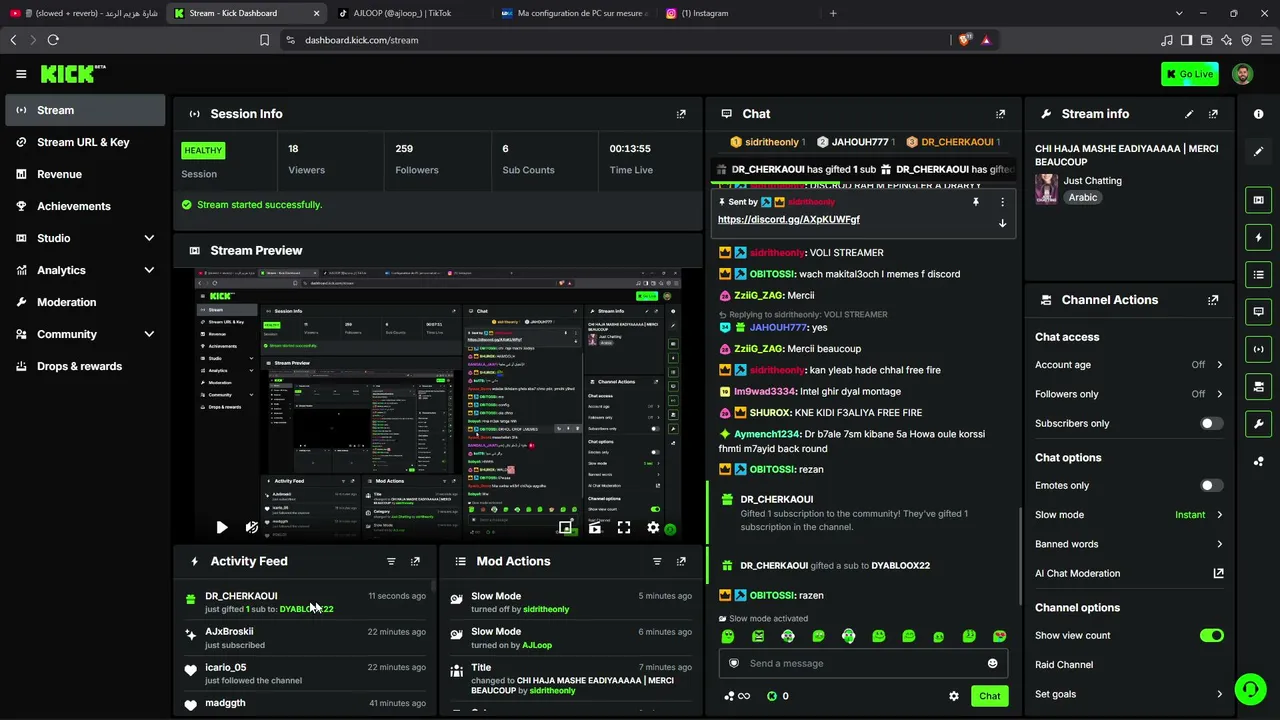This screenshot has width=1280, height=720.
Task: Pop out the Session Info panel
Action: click(681, 114)
